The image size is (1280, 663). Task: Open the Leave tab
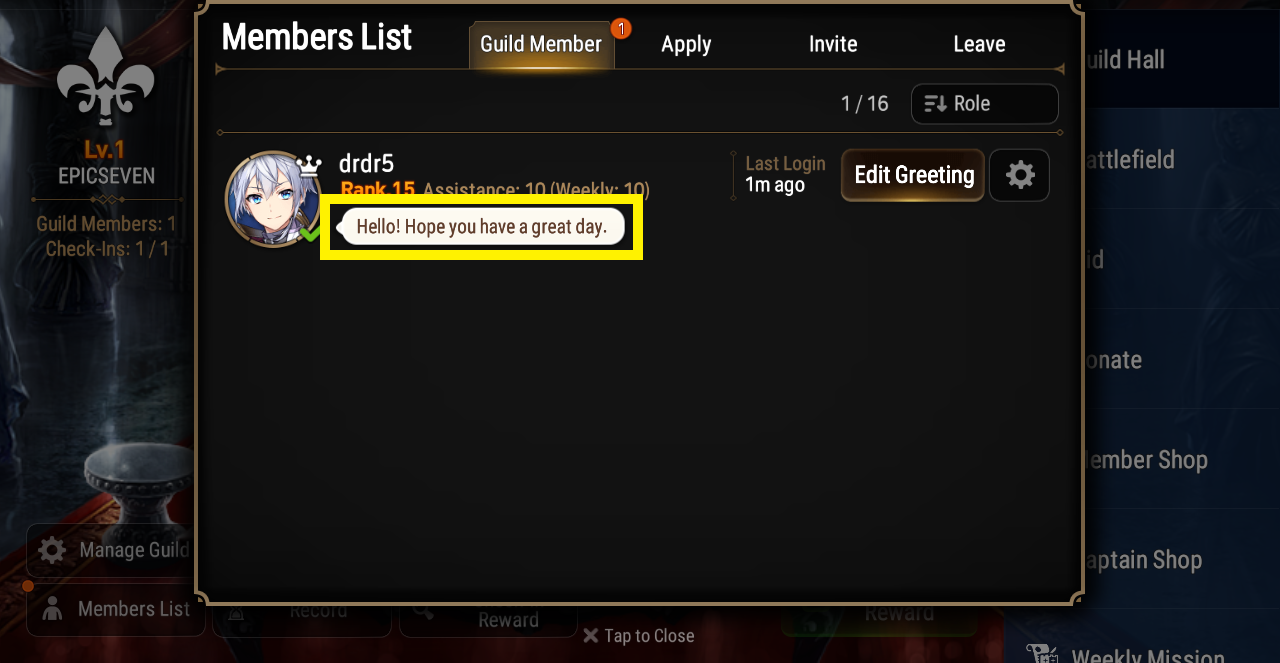(979, 44)
